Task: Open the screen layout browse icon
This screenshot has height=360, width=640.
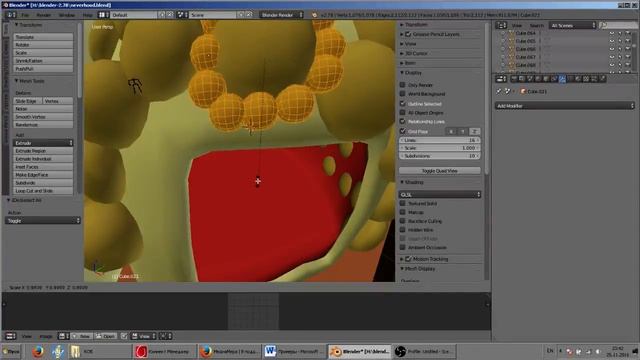Action: 104,15
